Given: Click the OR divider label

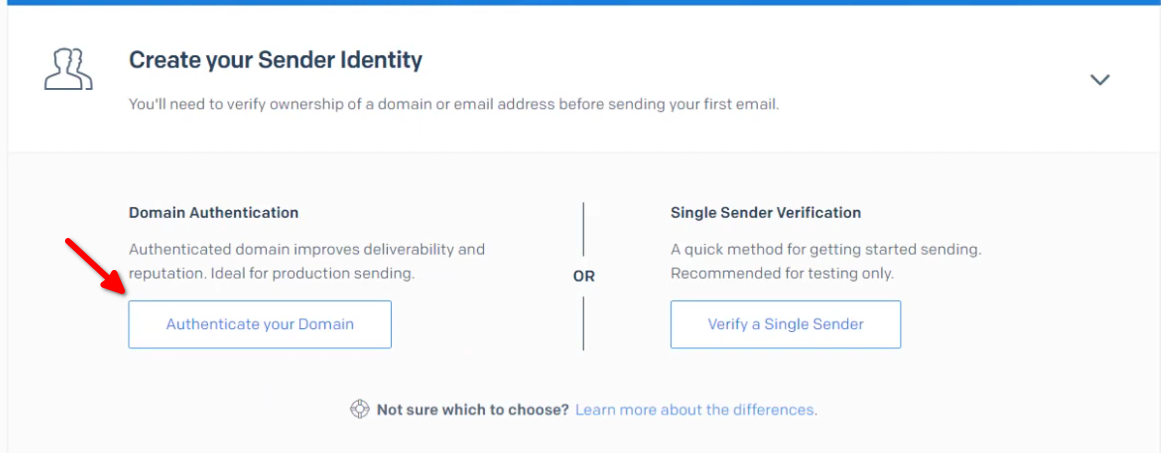Looking at the screenshot, I should tap(583, 277).
